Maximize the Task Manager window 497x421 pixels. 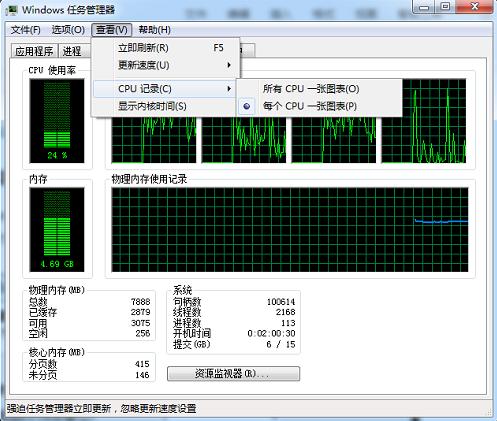(x=445, y=7)
